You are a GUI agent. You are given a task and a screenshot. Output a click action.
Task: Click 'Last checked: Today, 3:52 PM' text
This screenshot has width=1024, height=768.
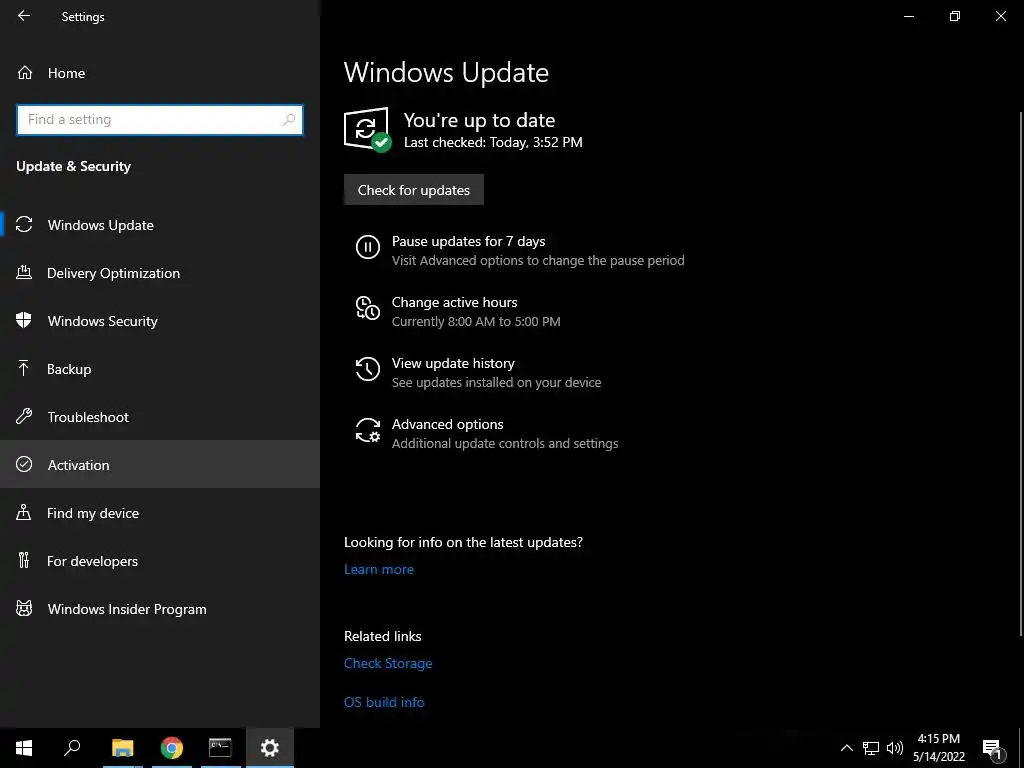(x=493, y=142)
